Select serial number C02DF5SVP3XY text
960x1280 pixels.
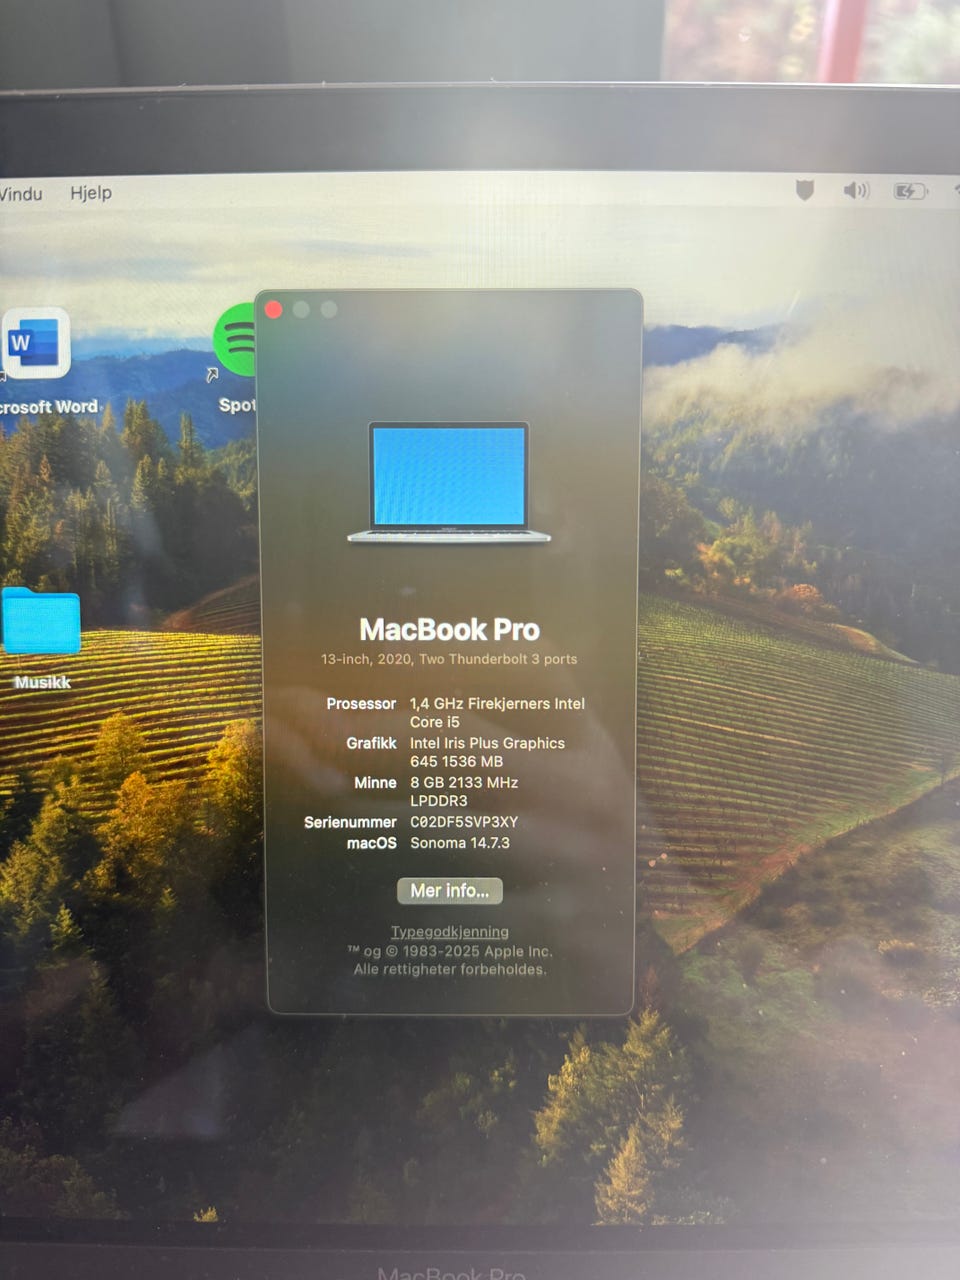[464, 822]
